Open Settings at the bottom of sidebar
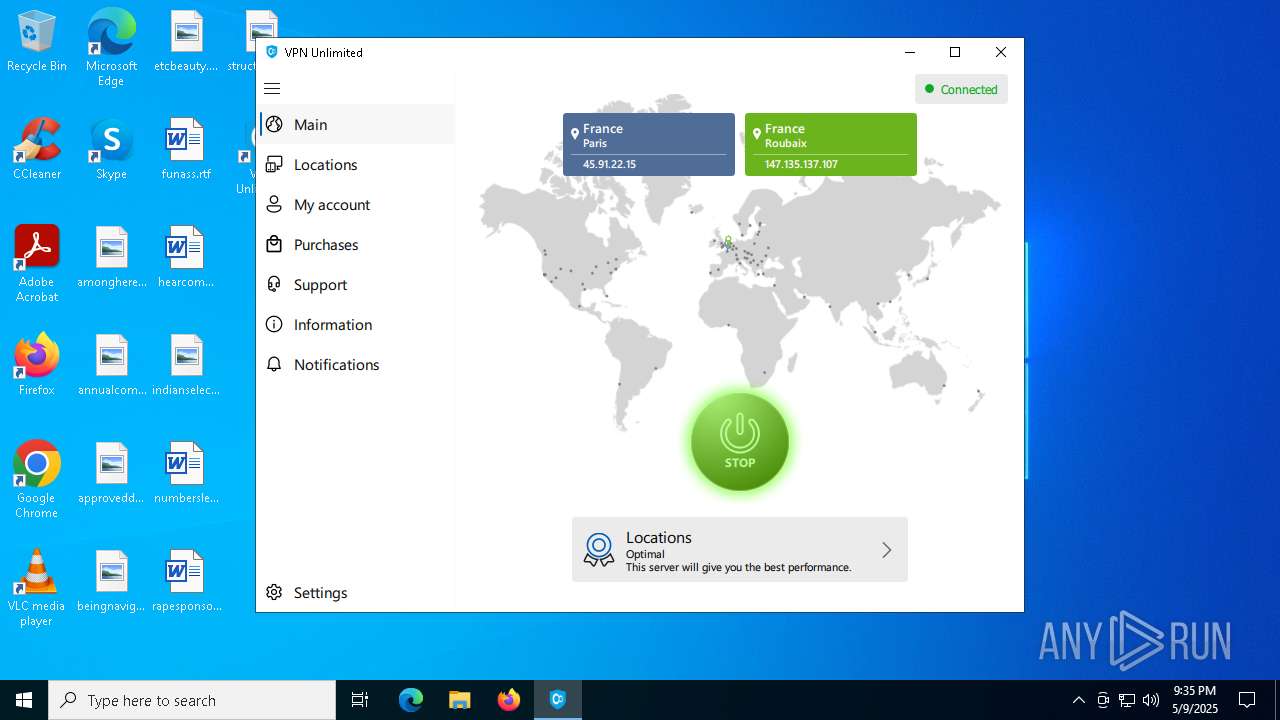The height and width of the screenshot is (720, 1280). pyautogui.click(x=357, y=592)
